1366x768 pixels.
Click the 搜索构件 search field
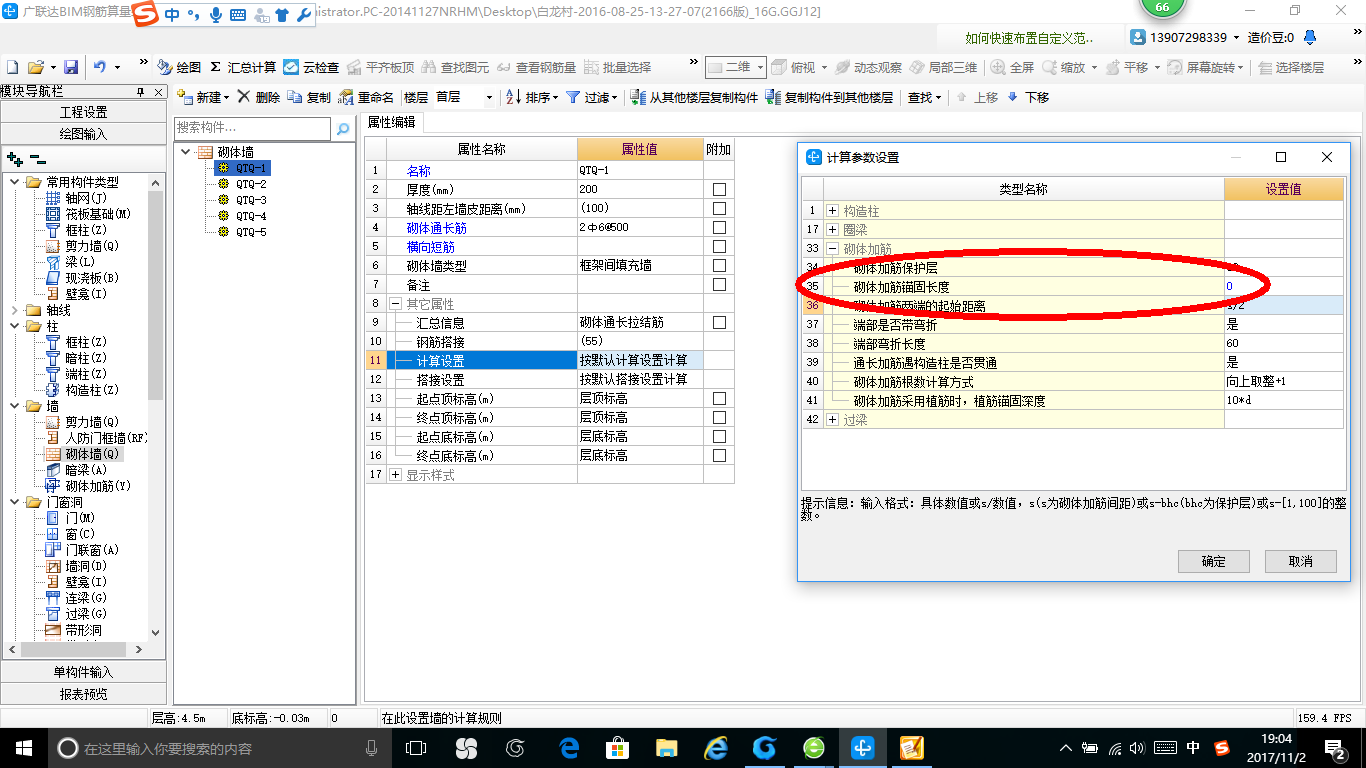click(x=252, y=128)
